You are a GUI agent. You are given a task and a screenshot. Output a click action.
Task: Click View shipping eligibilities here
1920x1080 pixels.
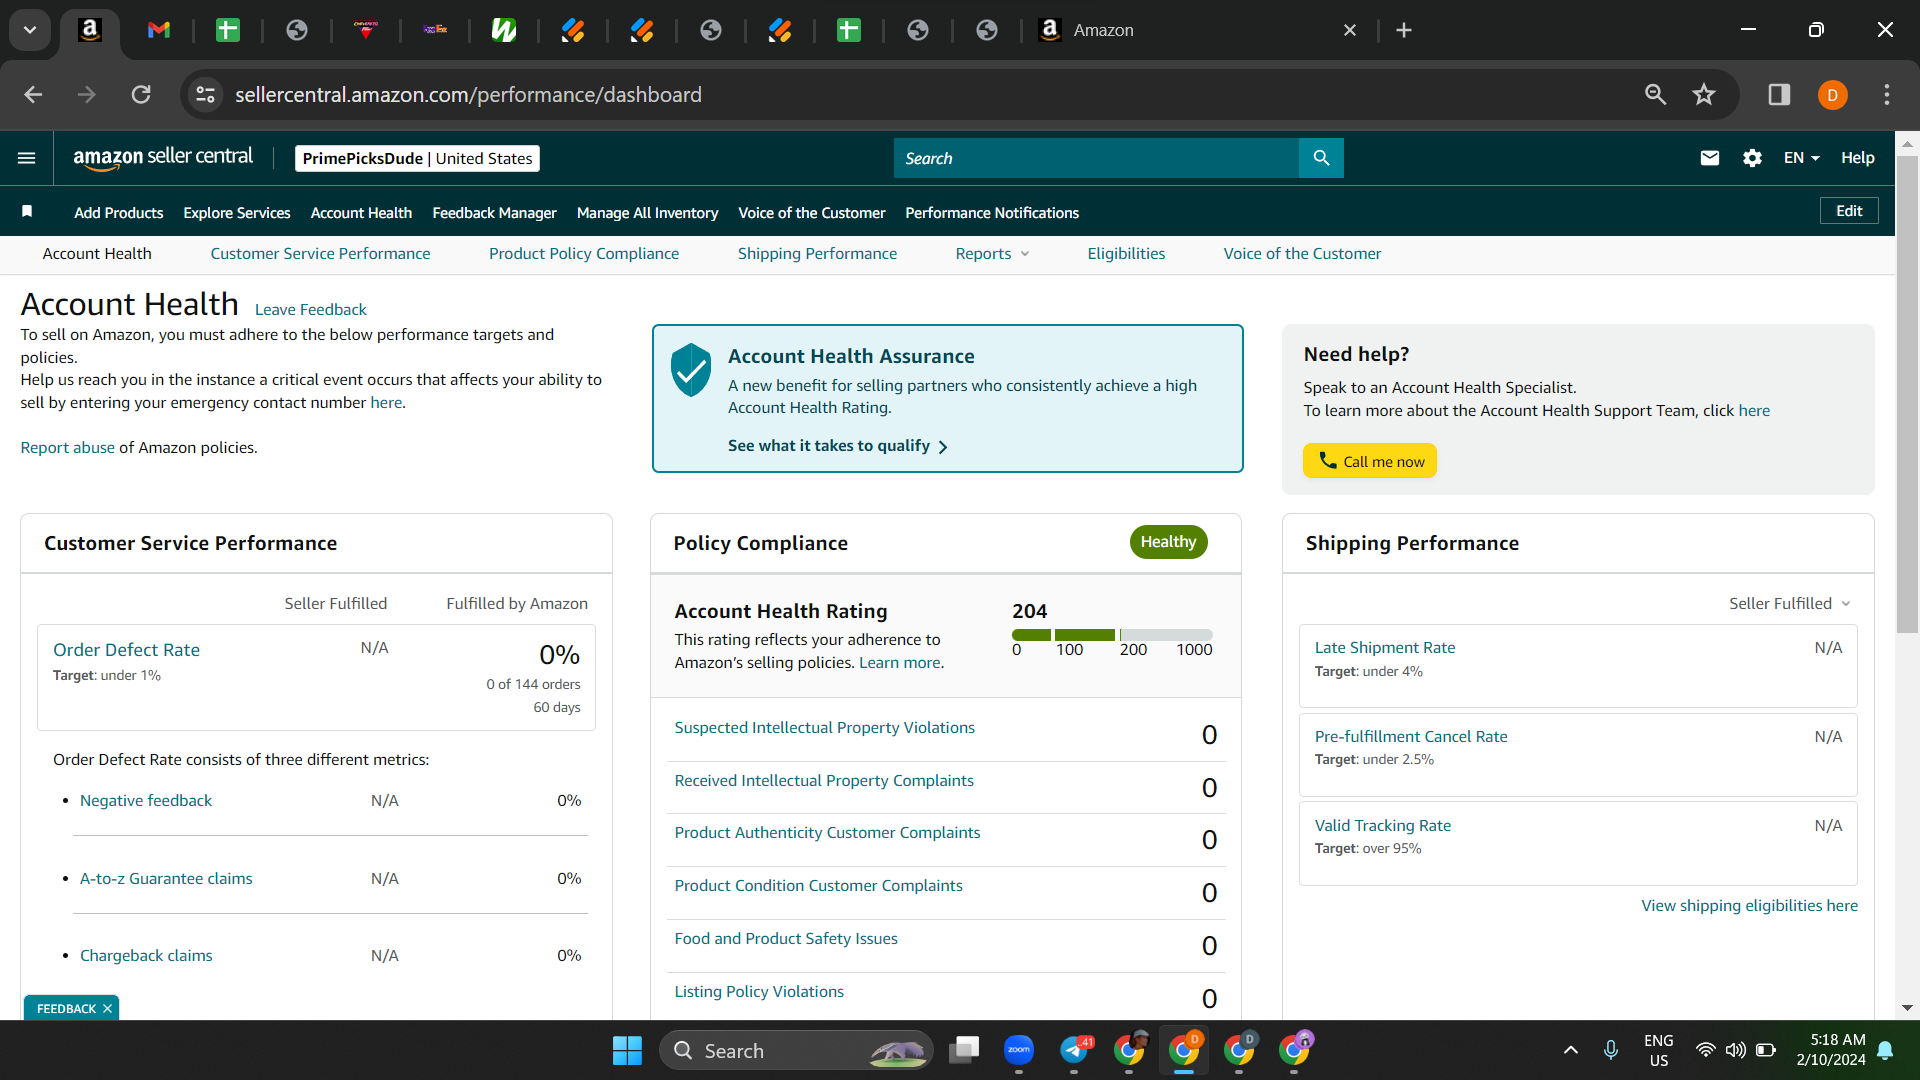(1749, 906)
